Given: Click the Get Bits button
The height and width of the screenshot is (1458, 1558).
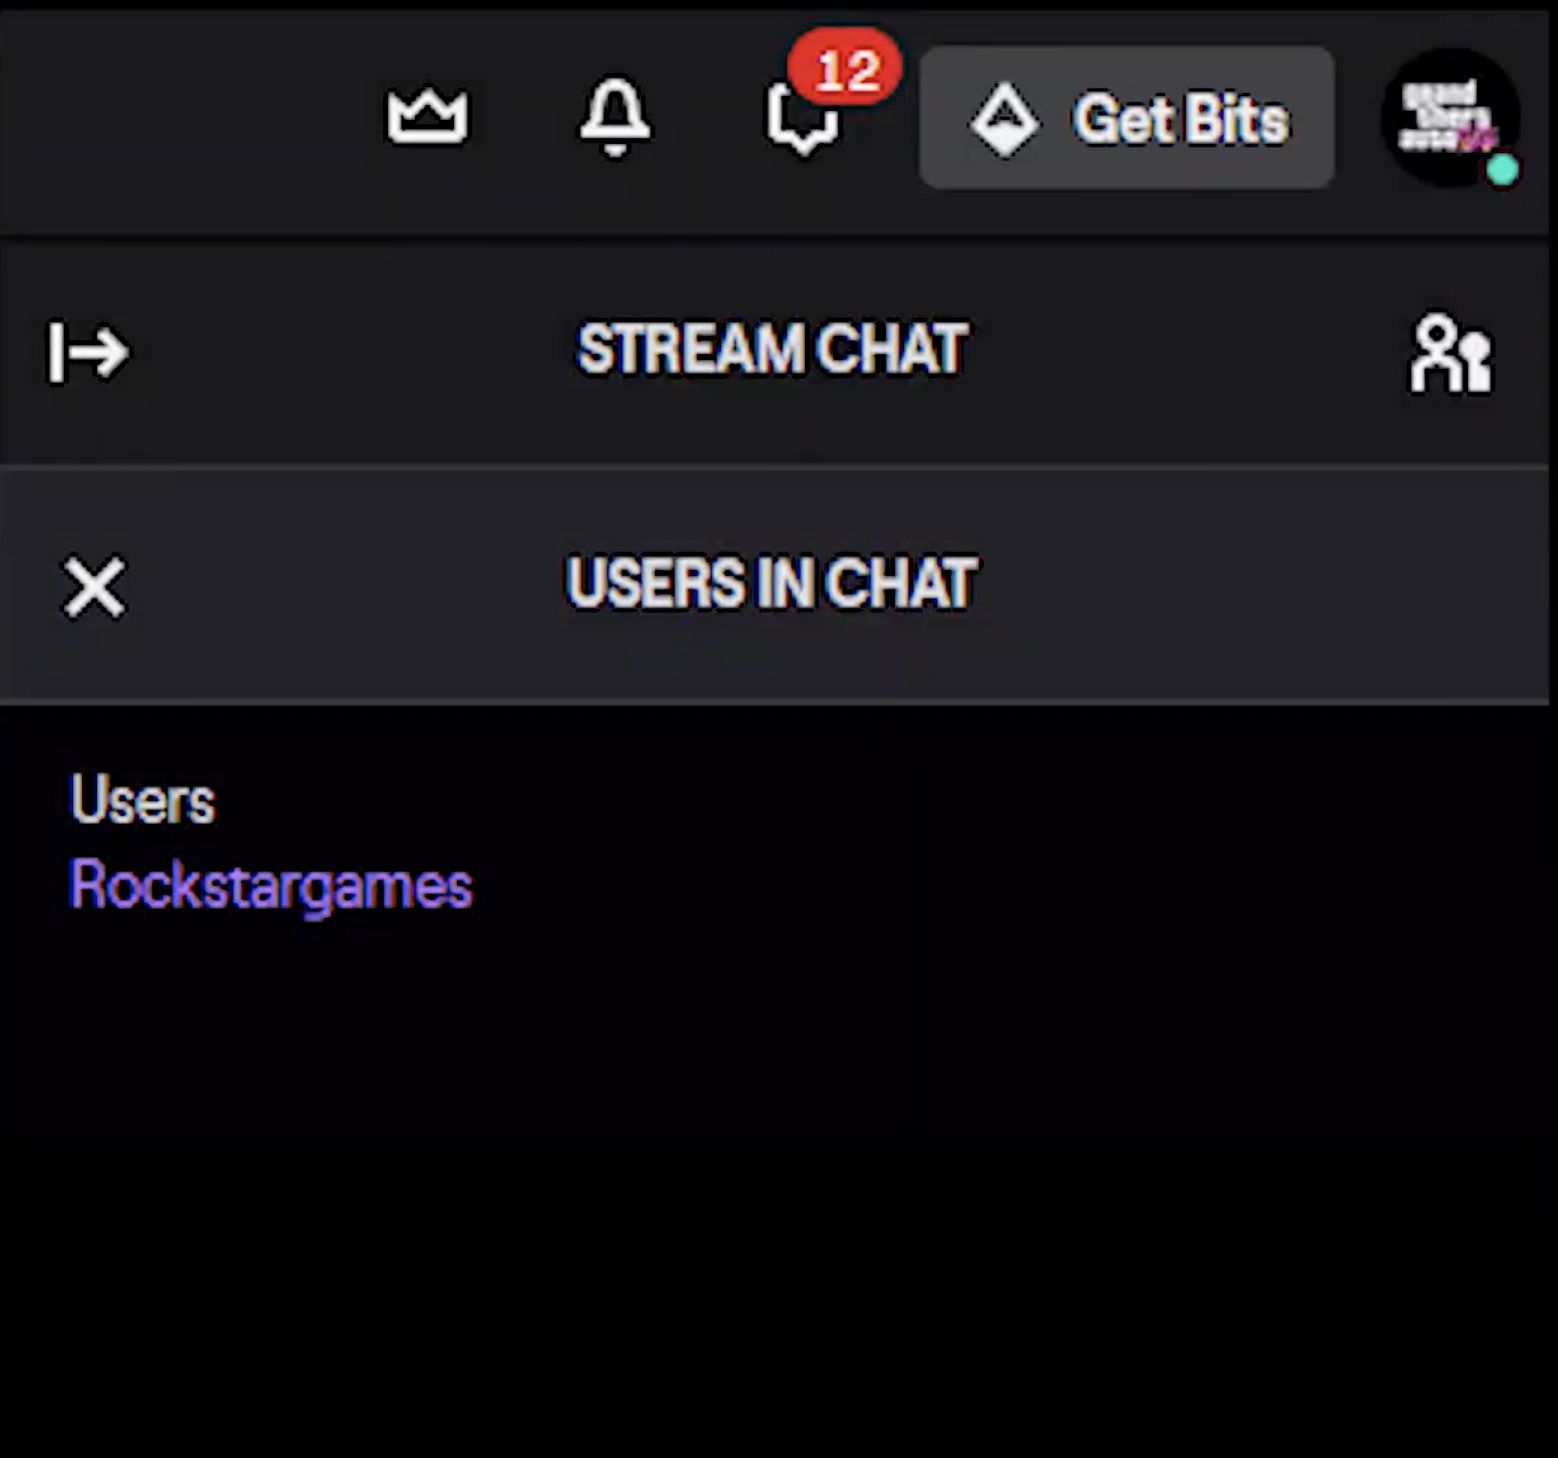Looking at the screenshot, I should 1127,118.
